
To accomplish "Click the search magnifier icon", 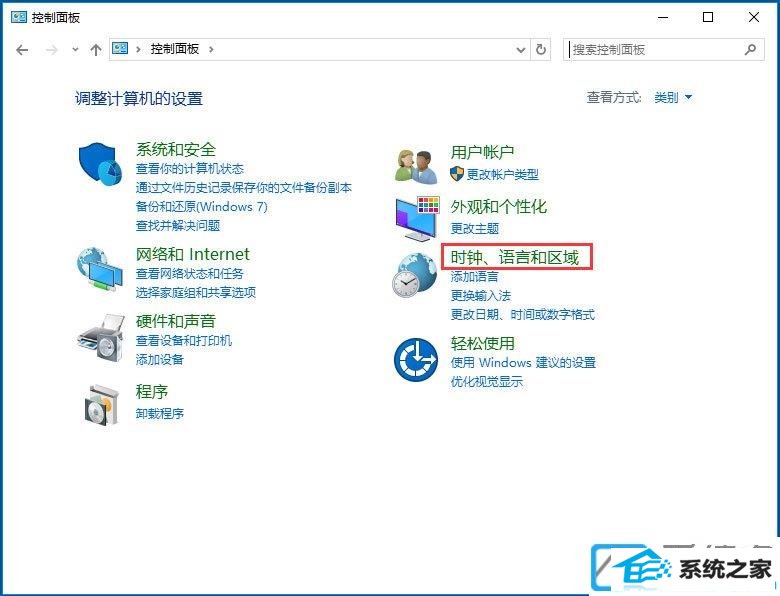I will pyautogui.click(x=750, y=49).
